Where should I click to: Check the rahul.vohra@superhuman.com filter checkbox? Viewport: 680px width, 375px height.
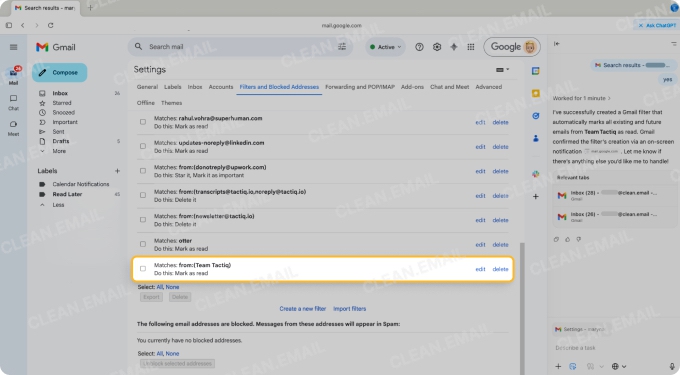coord(143,122)
